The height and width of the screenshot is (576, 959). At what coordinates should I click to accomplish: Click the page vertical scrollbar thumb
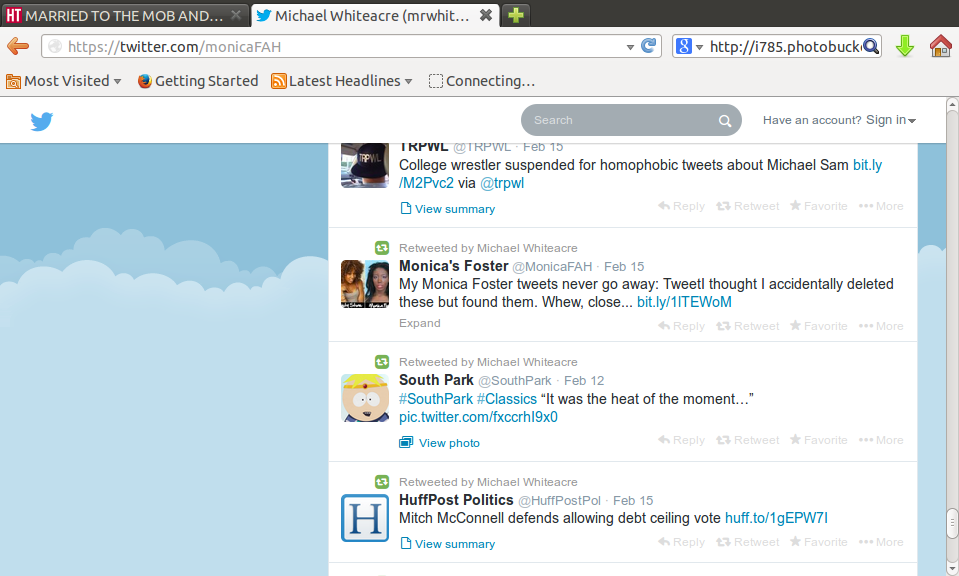pyautogui.click(x=952, y=523)
